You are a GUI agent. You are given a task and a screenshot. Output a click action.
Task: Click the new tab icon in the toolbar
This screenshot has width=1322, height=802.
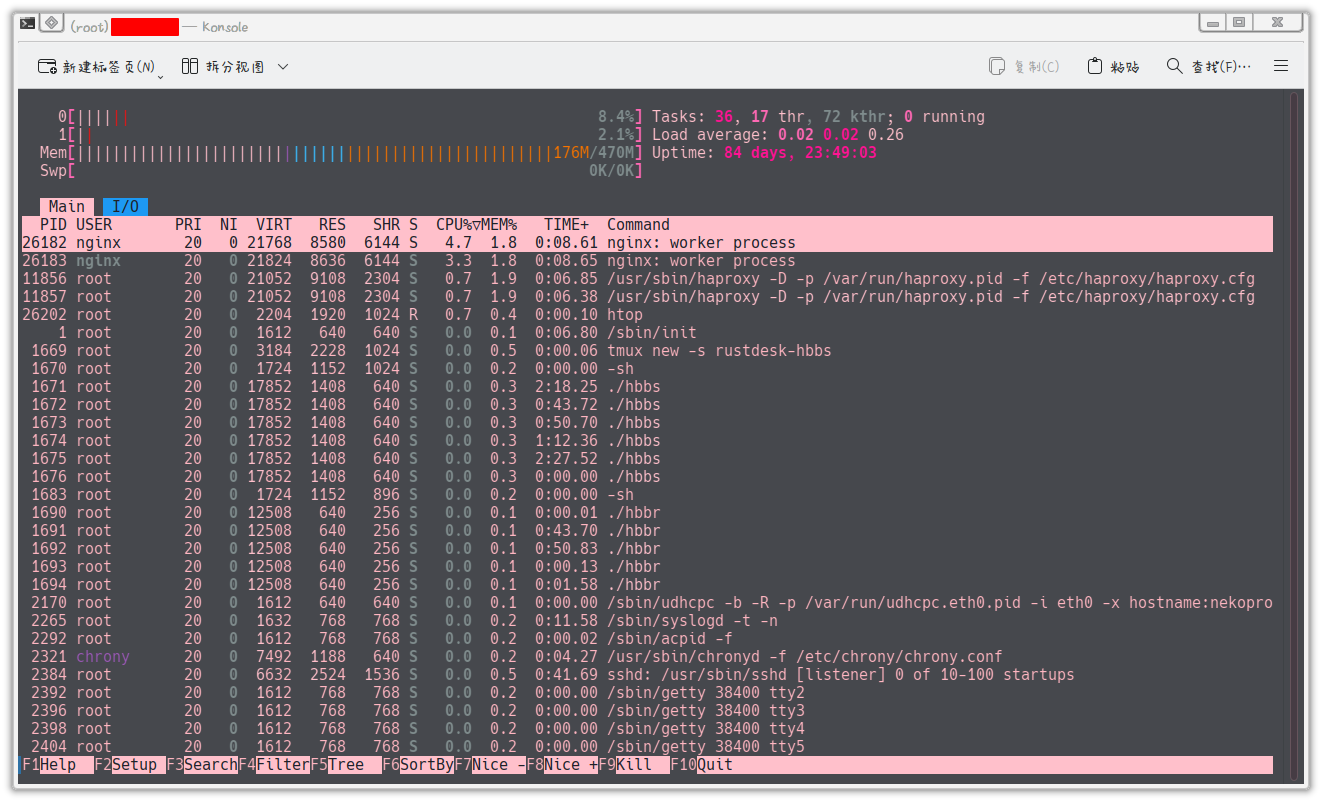(x=47, y=66)
